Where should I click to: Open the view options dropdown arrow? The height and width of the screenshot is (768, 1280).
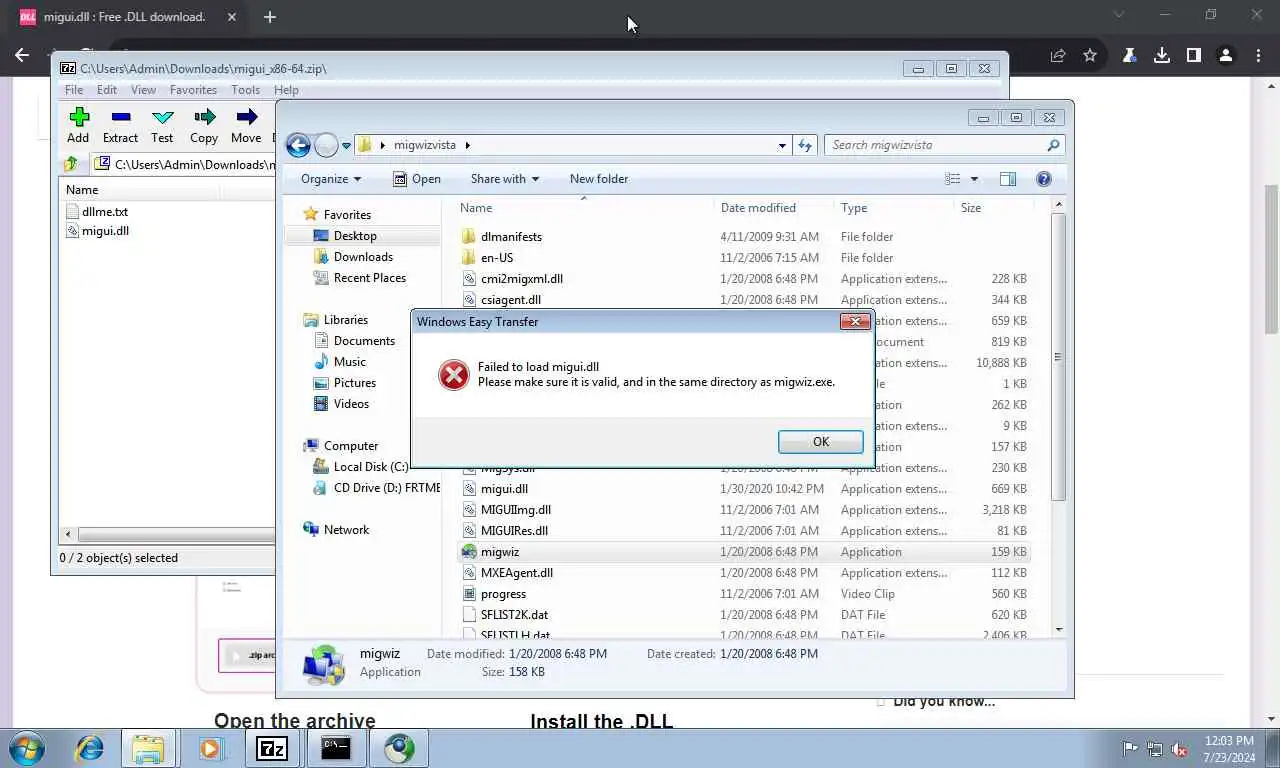tap(975, 179)
